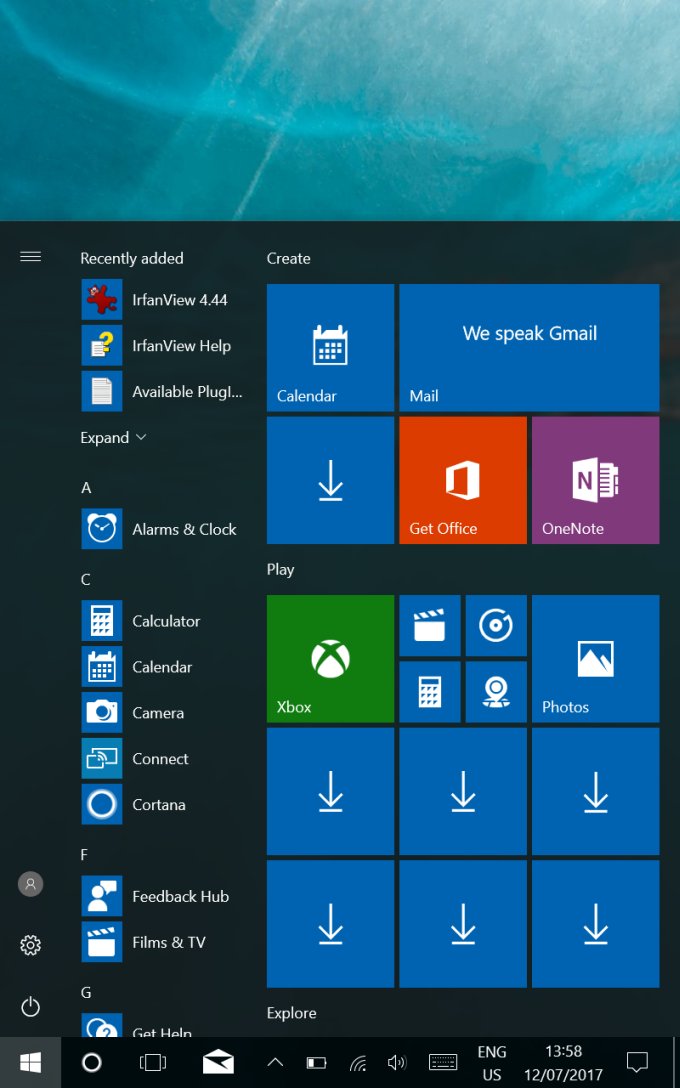Open the Wi-Fi network flyout

[357, 1062]
